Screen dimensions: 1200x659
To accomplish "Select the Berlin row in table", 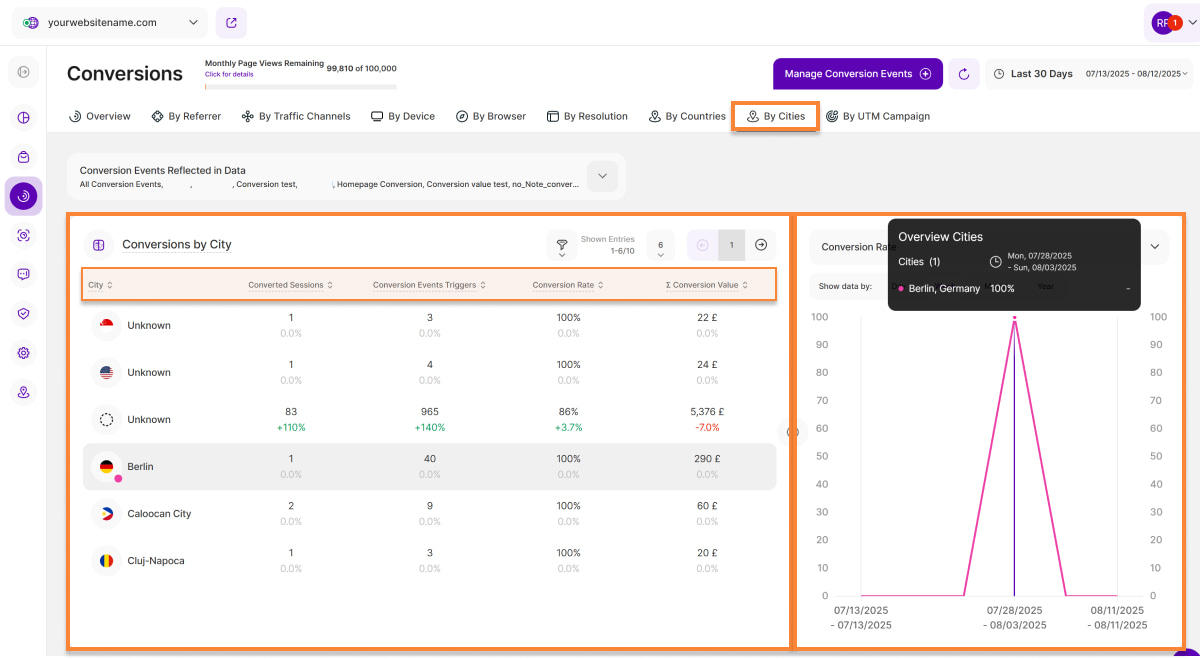I will pyautogui.click(x=429, y=467).
